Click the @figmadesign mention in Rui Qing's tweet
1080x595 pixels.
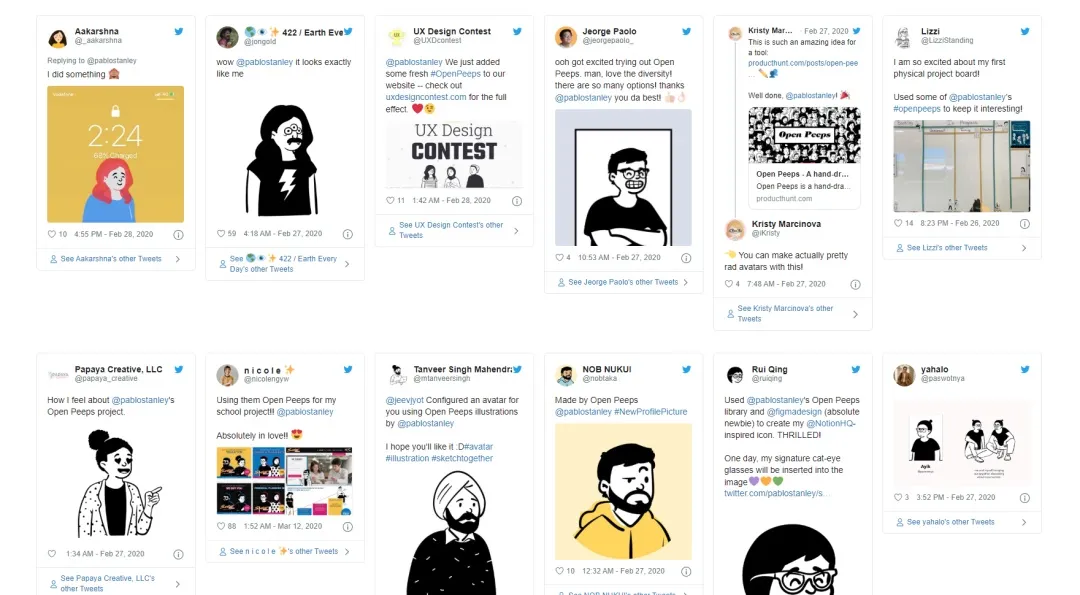[x=794, y=412]
